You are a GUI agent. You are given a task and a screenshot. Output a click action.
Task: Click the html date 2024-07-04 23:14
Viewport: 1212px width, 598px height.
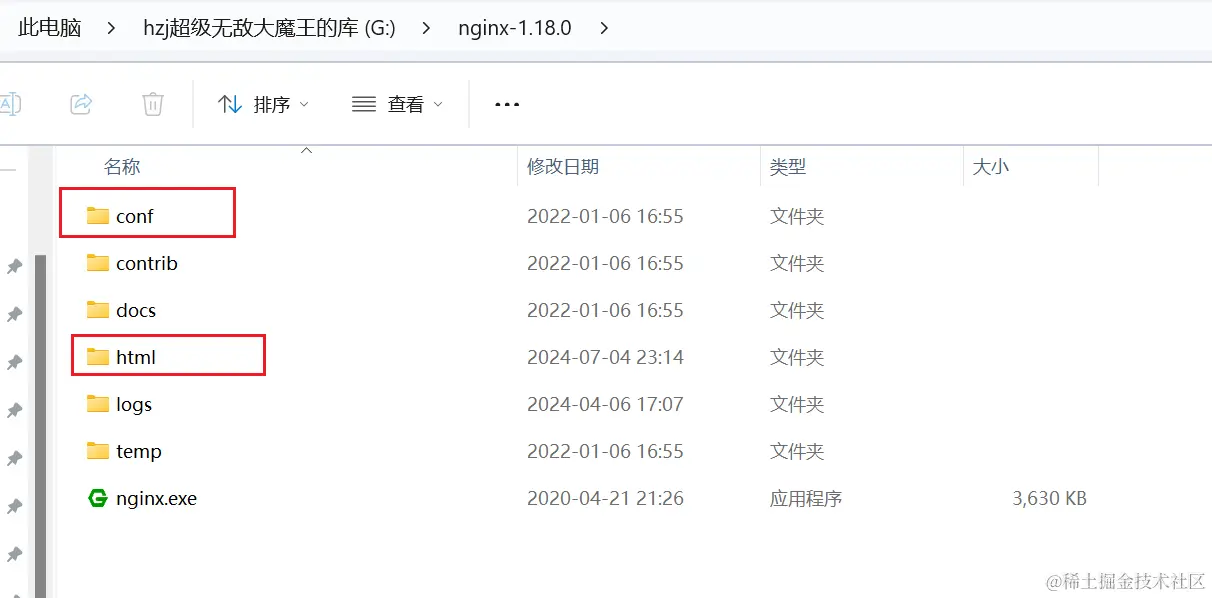606,357
